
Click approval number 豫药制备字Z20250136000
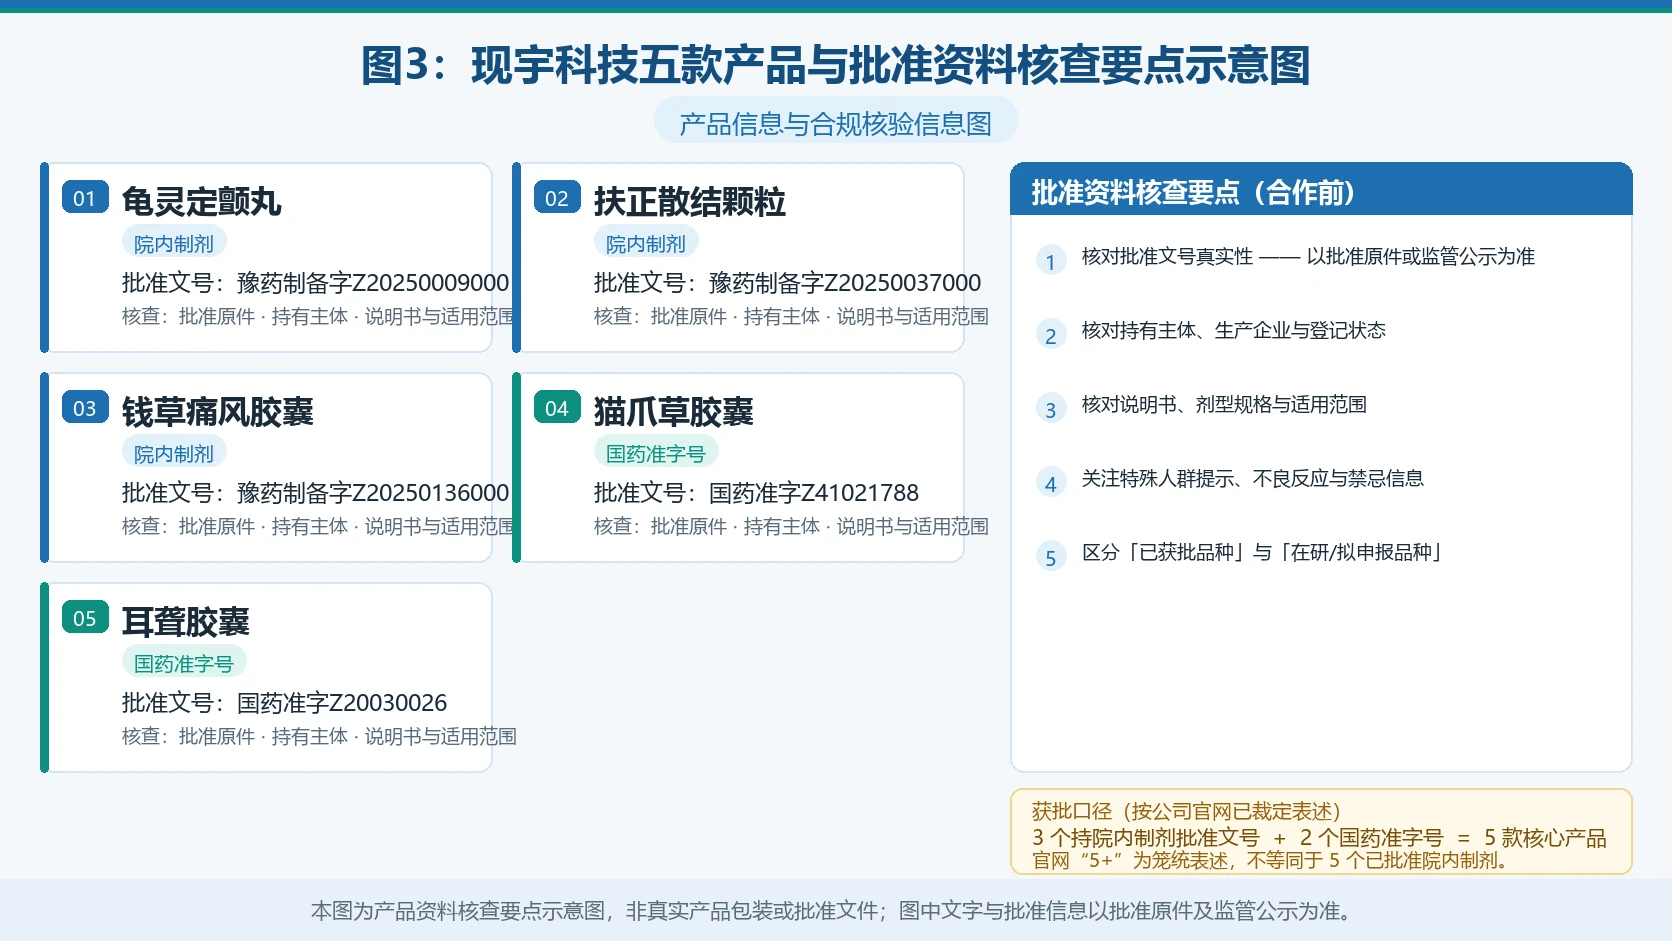[x=373, y=493]
